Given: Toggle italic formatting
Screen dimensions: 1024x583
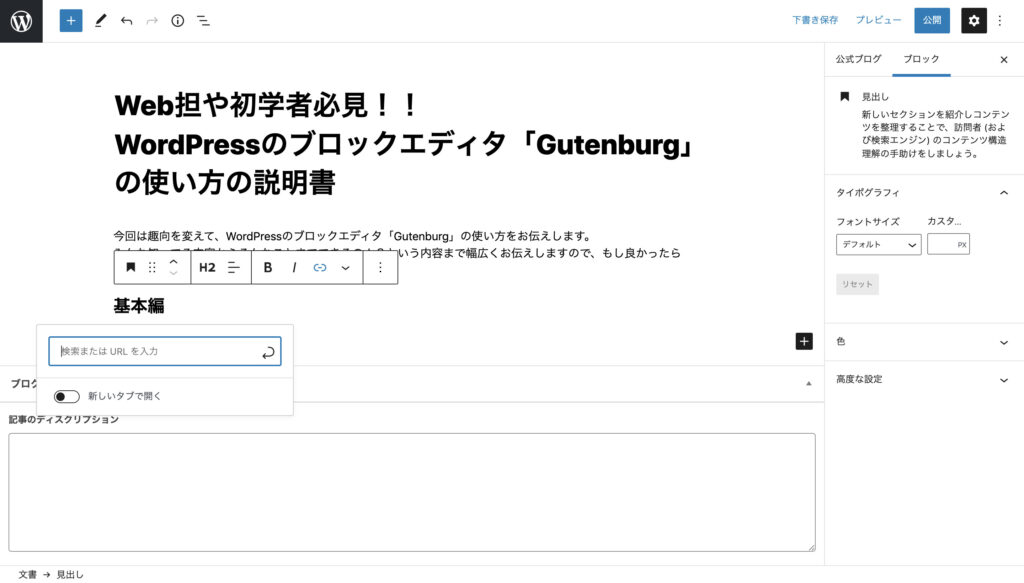Looking at the screenshot, I should pos(294,267).
